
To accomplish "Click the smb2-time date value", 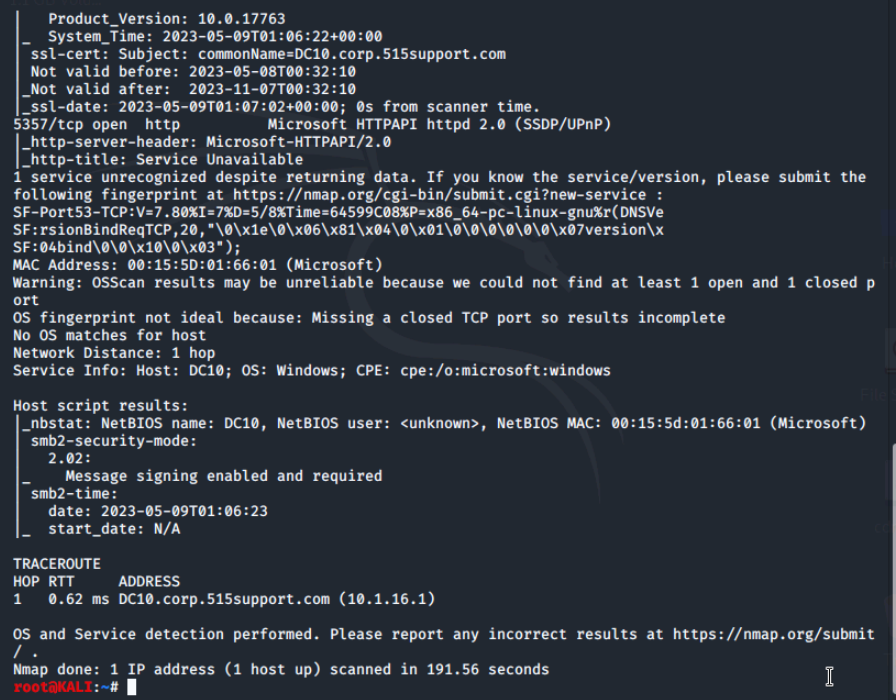I will (184, 511).
